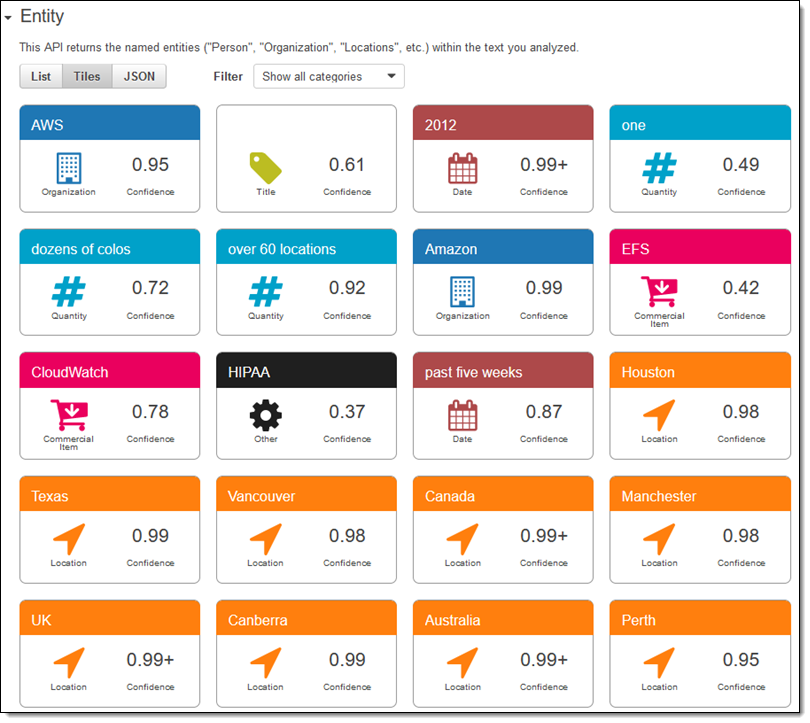Viewport: 810px width, 723px height.
Task: Click the Location arrow icon in Texas tile
Action: 69,539
